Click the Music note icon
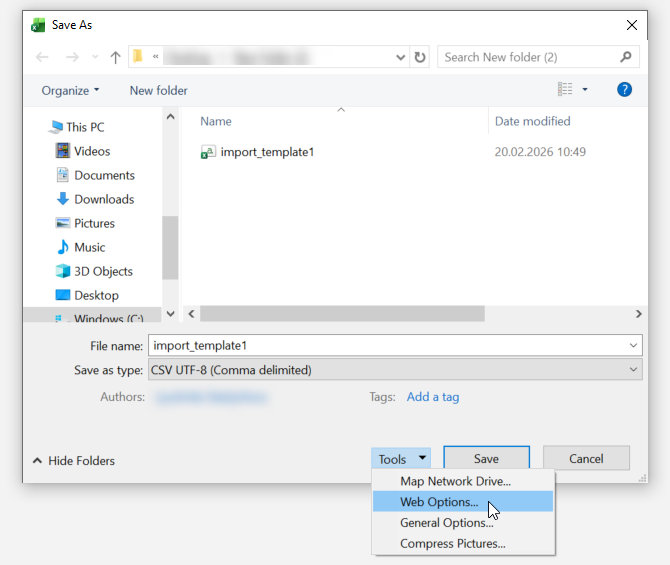 62,247
